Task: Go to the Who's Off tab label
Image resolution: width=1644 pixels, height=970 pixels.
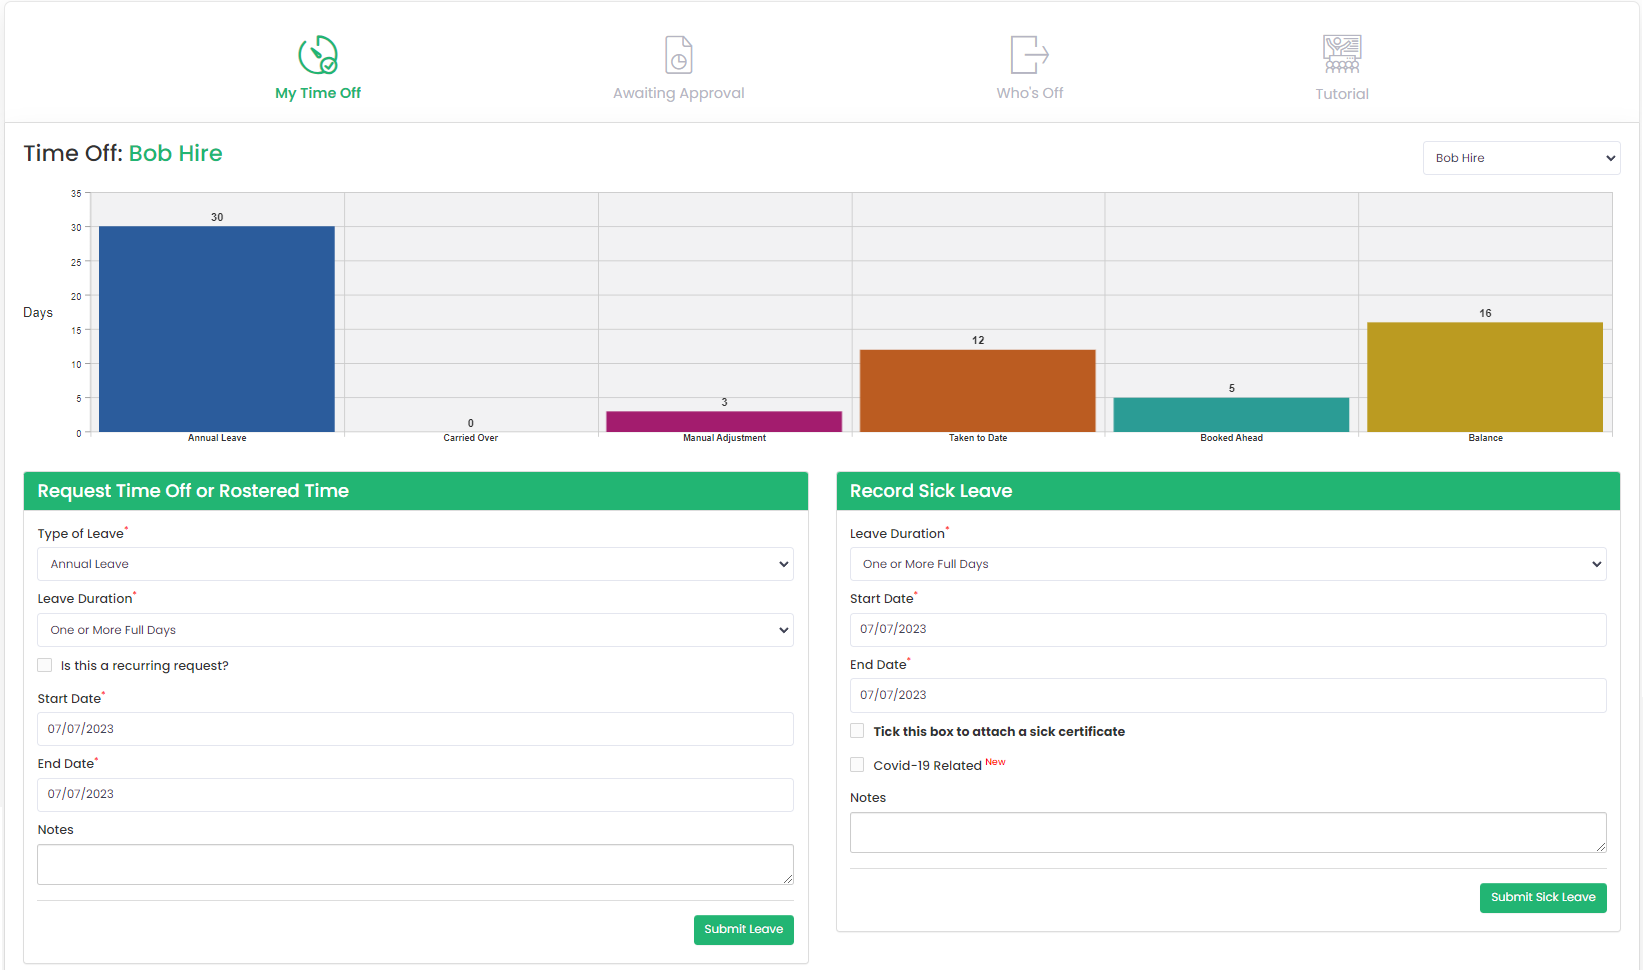Action: click(x=1029, y=93)
